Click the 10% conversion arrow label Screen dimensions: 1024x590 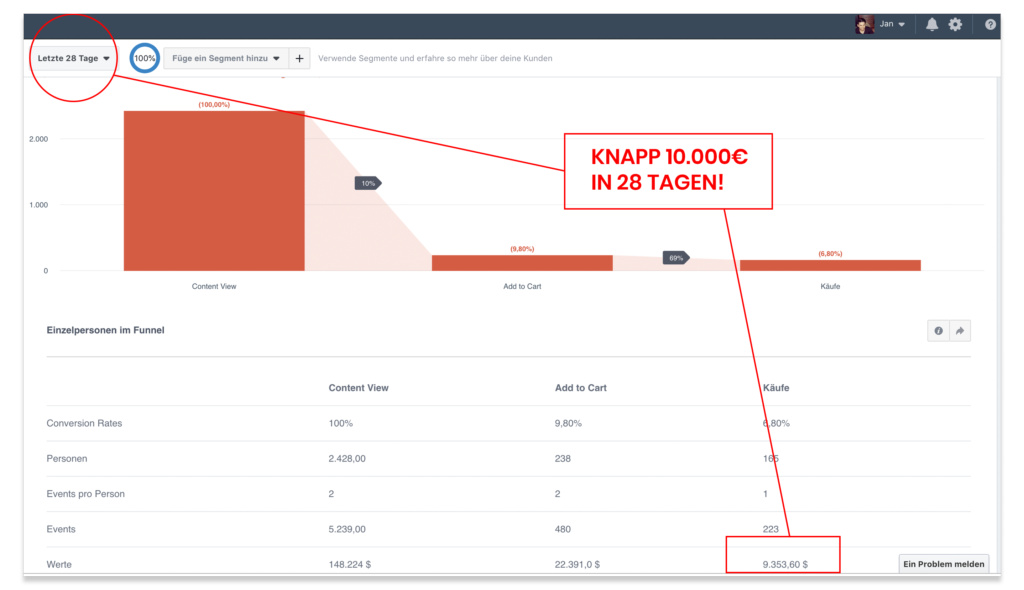point(368,184)
